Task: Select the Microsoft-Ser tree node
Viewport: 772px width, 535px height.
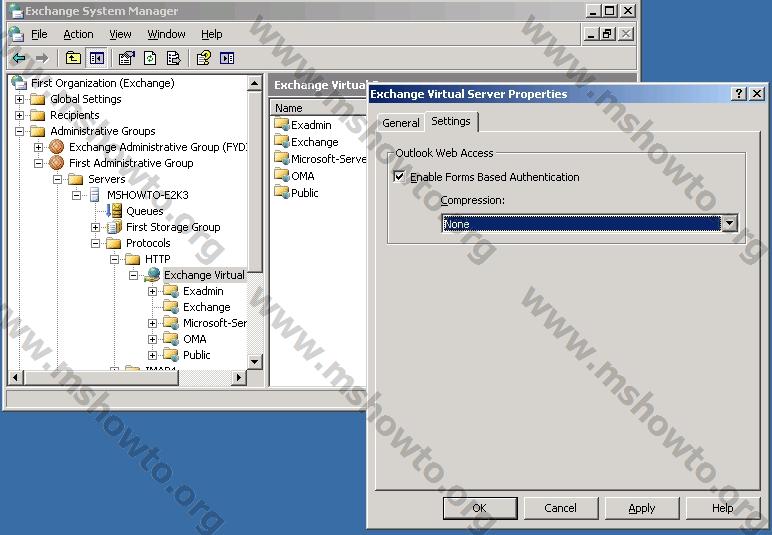Action: [215, 323]
